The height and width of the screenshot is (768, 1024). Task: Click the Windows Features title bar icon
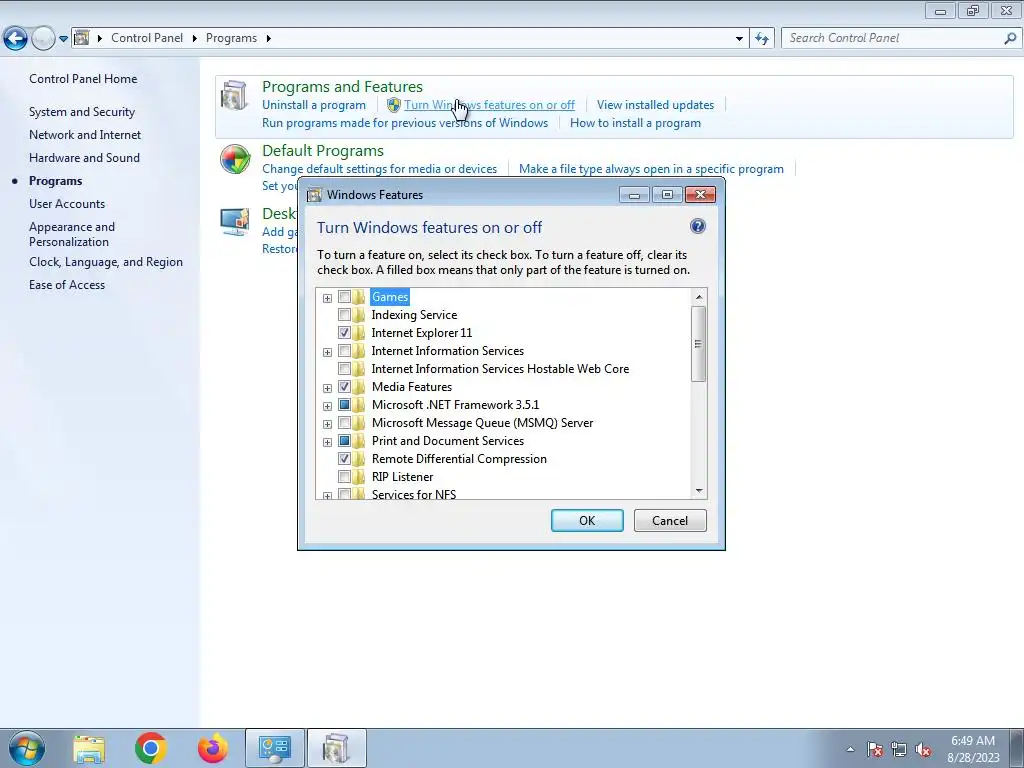314,195
